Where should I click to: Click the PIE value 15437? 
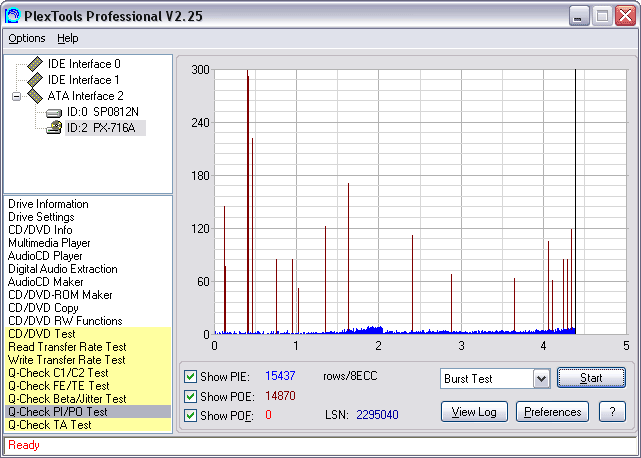tap(280, 376)
